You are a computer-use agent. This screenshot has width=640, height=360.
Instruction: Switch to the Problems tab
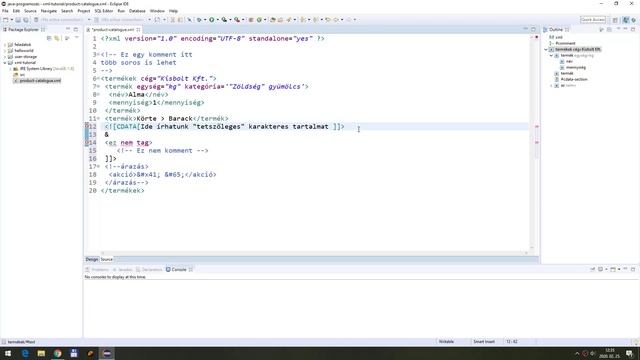pyautogui.click(x=97, y=269)
